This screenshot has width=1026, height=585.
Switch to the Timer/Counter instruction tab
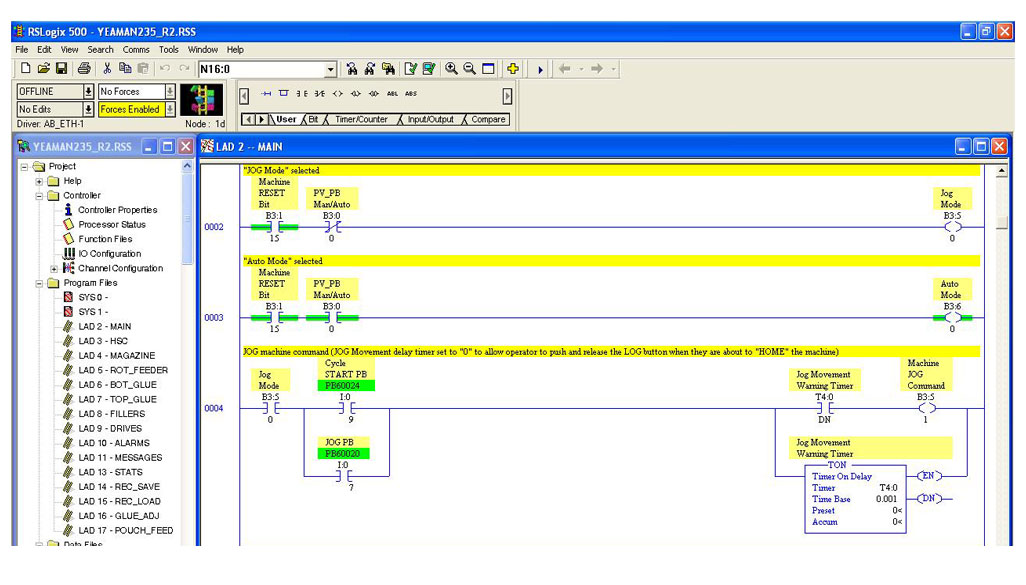[359, 119]
